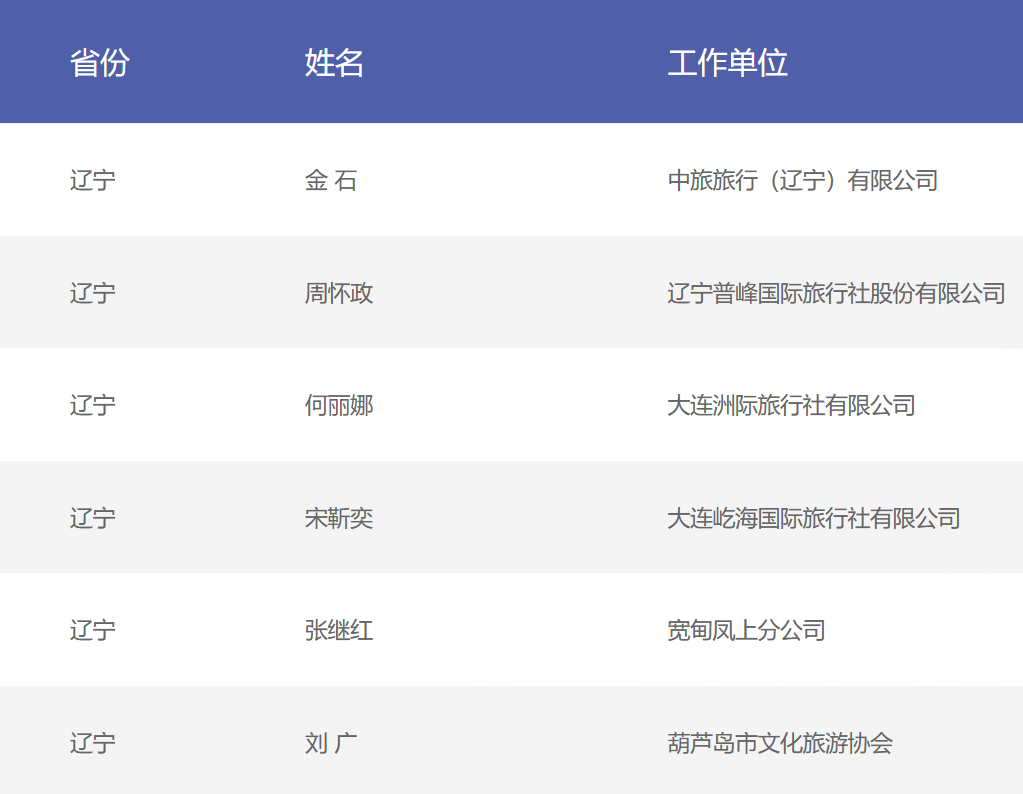The width and height of the screenshot is (1023, 794).
Task: Click 辽宁 in the 宋靳奕 row
Action: [x=93, y=518]
